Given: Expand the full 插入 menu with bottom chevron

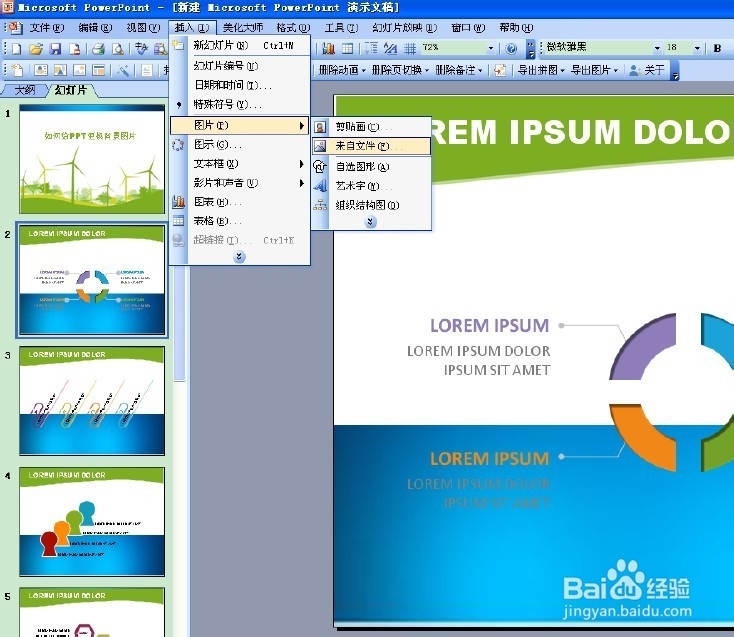Looking at the screenshot, I should pyautogui.click(x=239, y=256).
